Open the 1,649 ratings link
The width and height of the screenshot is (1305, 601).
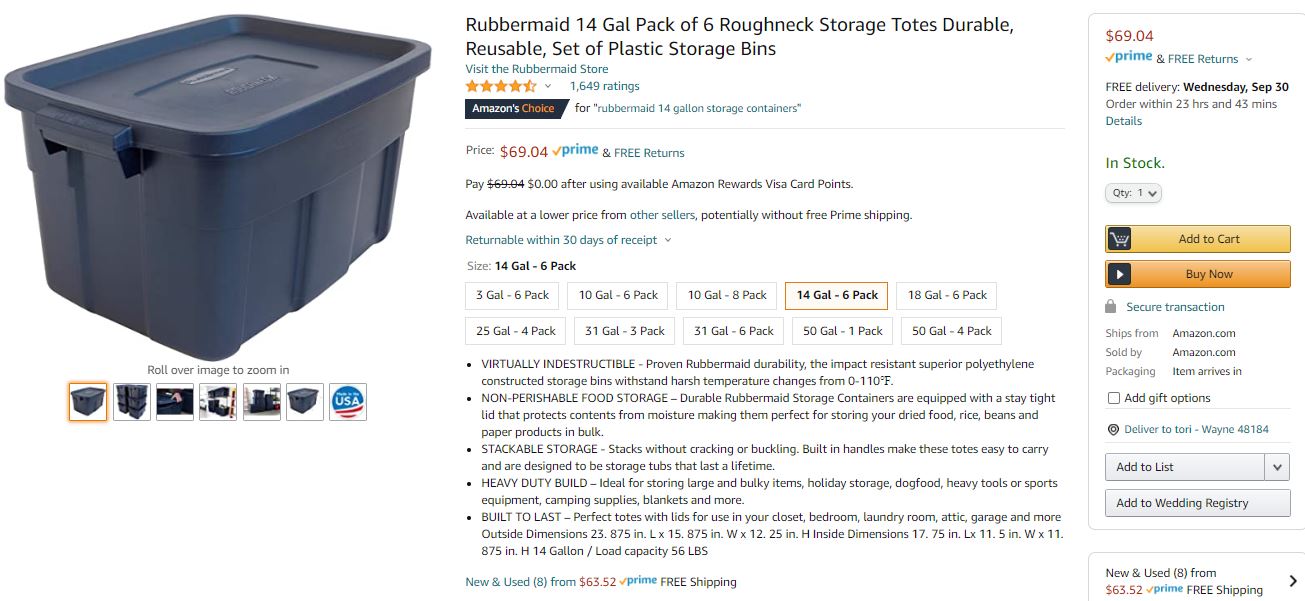pyautogui.click(x=604, y=86)
